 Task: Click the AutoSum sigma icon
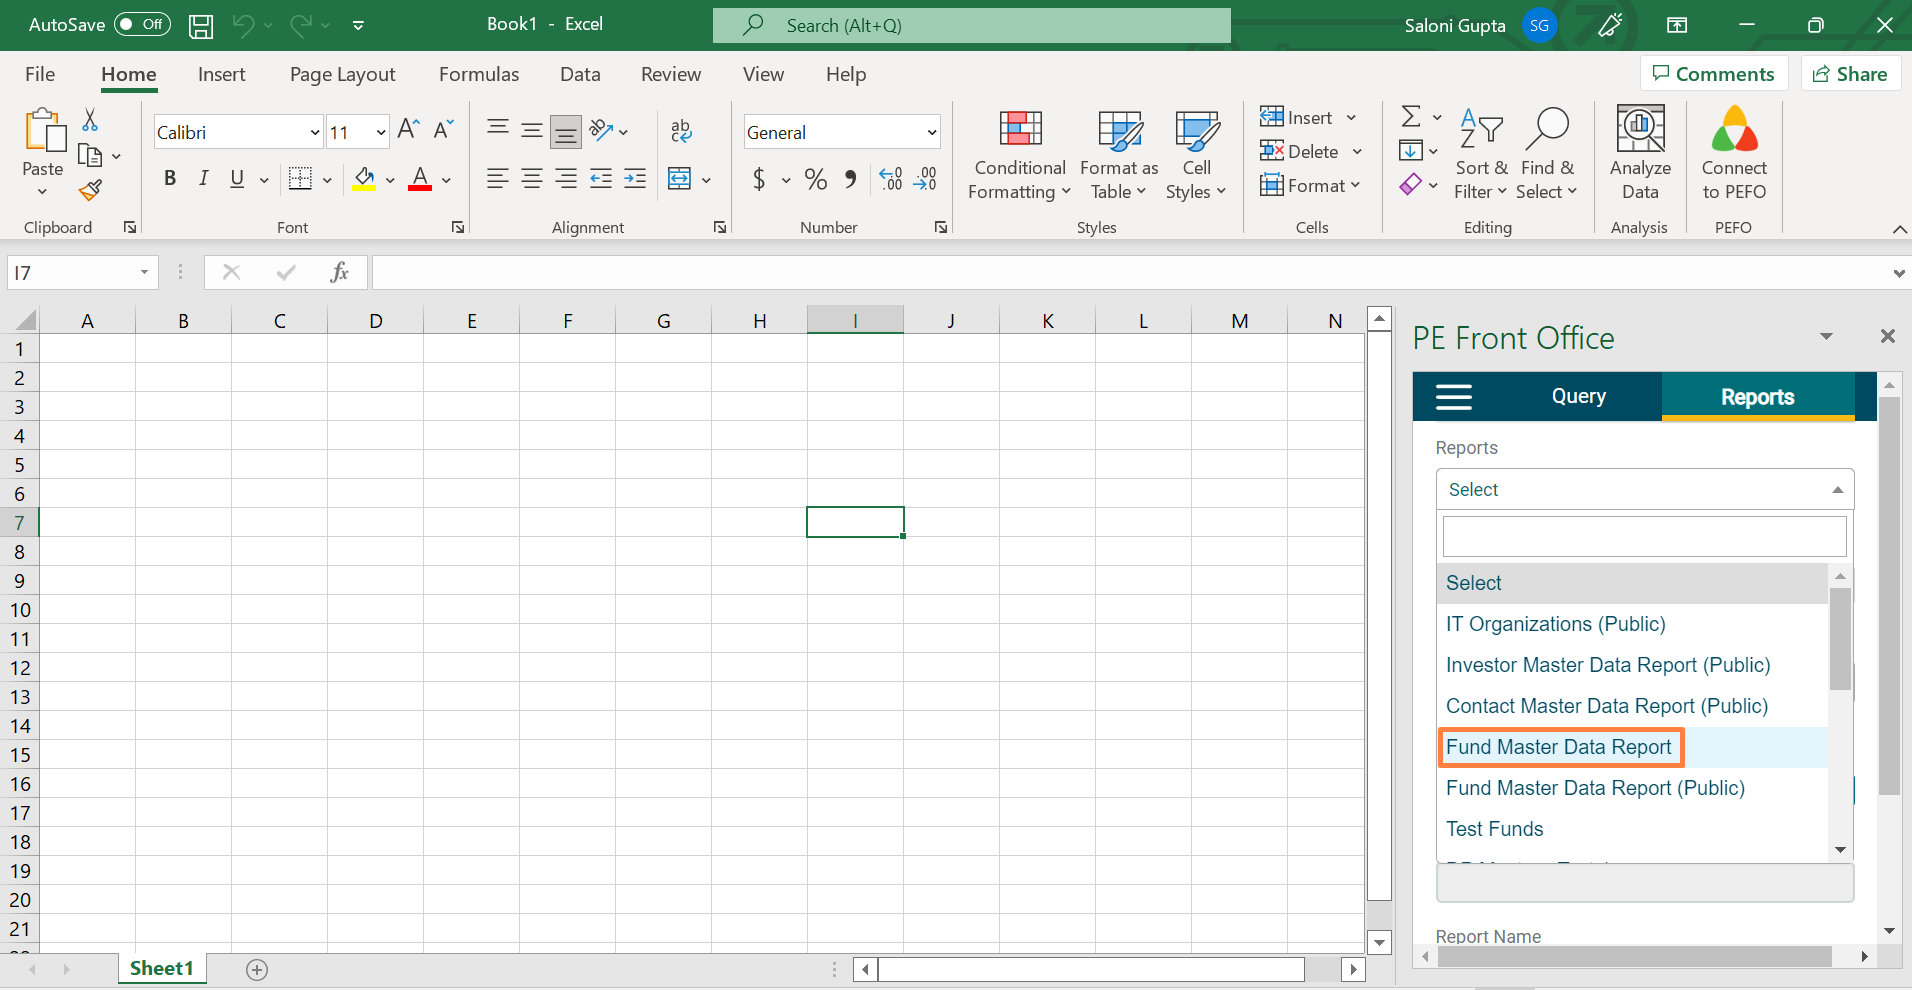click(1410, 117)
